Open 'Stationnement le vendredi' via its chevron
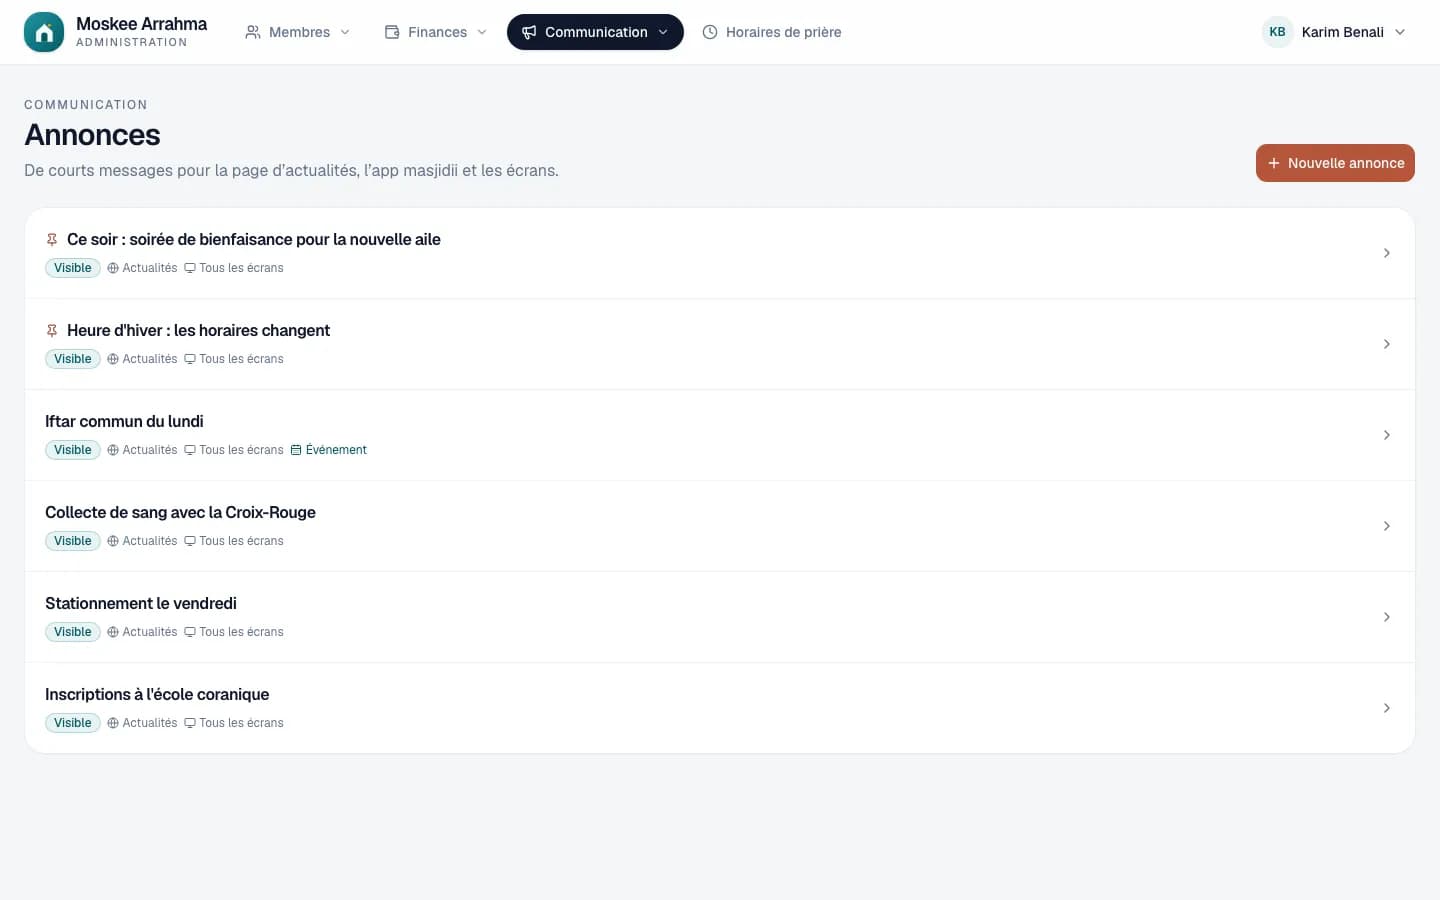This screenshot has width=1440, height=900. pos(1387,617)
